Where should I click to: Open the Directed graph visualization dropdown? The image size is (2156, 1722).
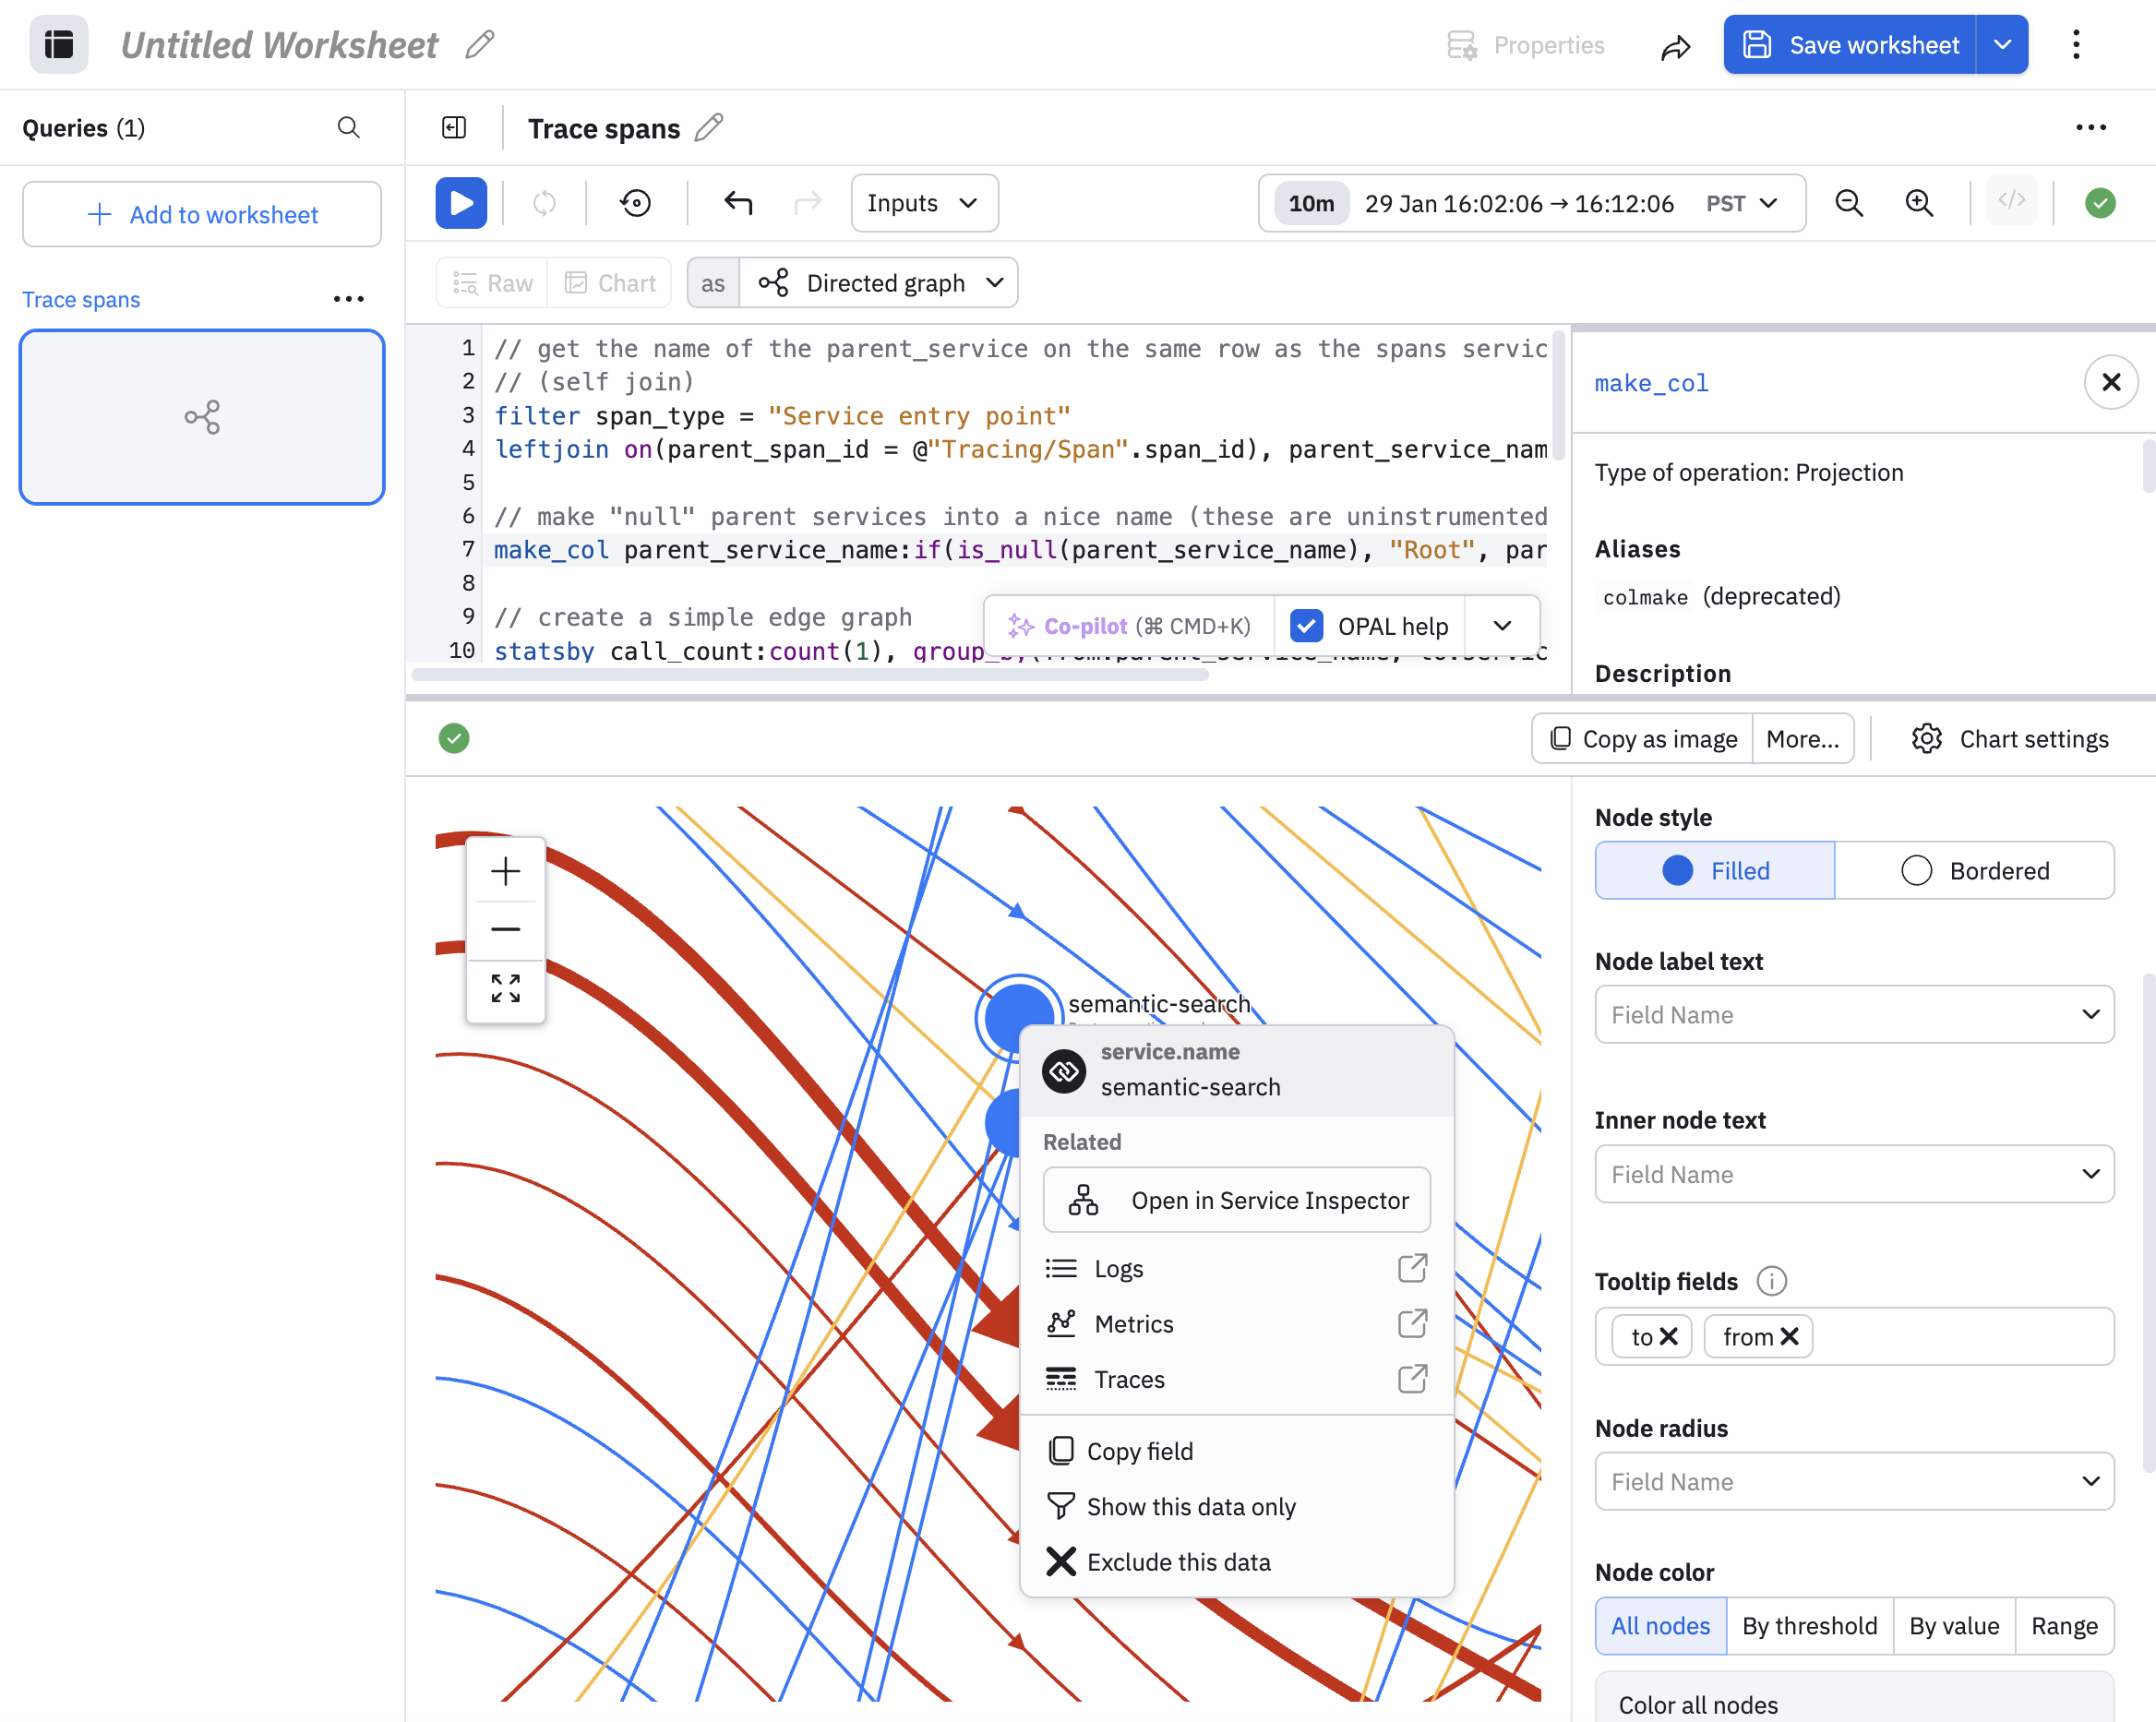point(880,283)
